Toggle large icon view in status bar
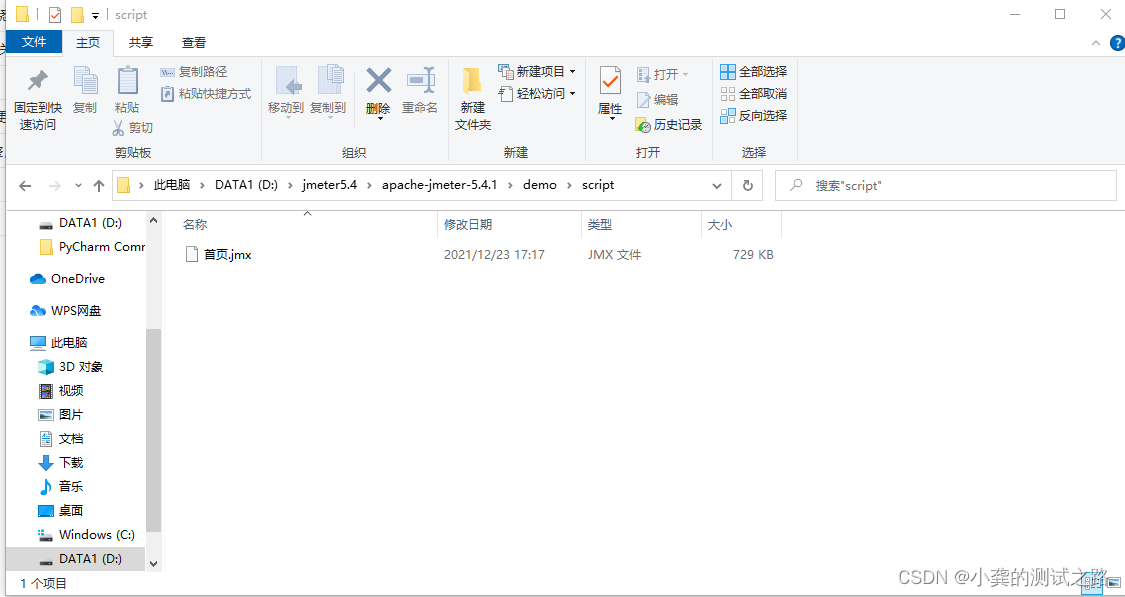Viewport: 1125px width, 597px height. point(1113,583)
